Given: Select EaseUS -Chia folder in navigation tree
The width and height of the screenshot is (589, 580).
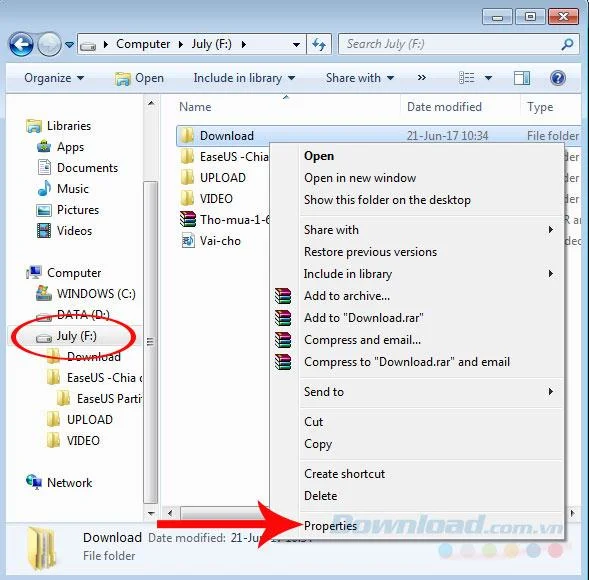Looking at the screenshot, I should coord(95,378).
